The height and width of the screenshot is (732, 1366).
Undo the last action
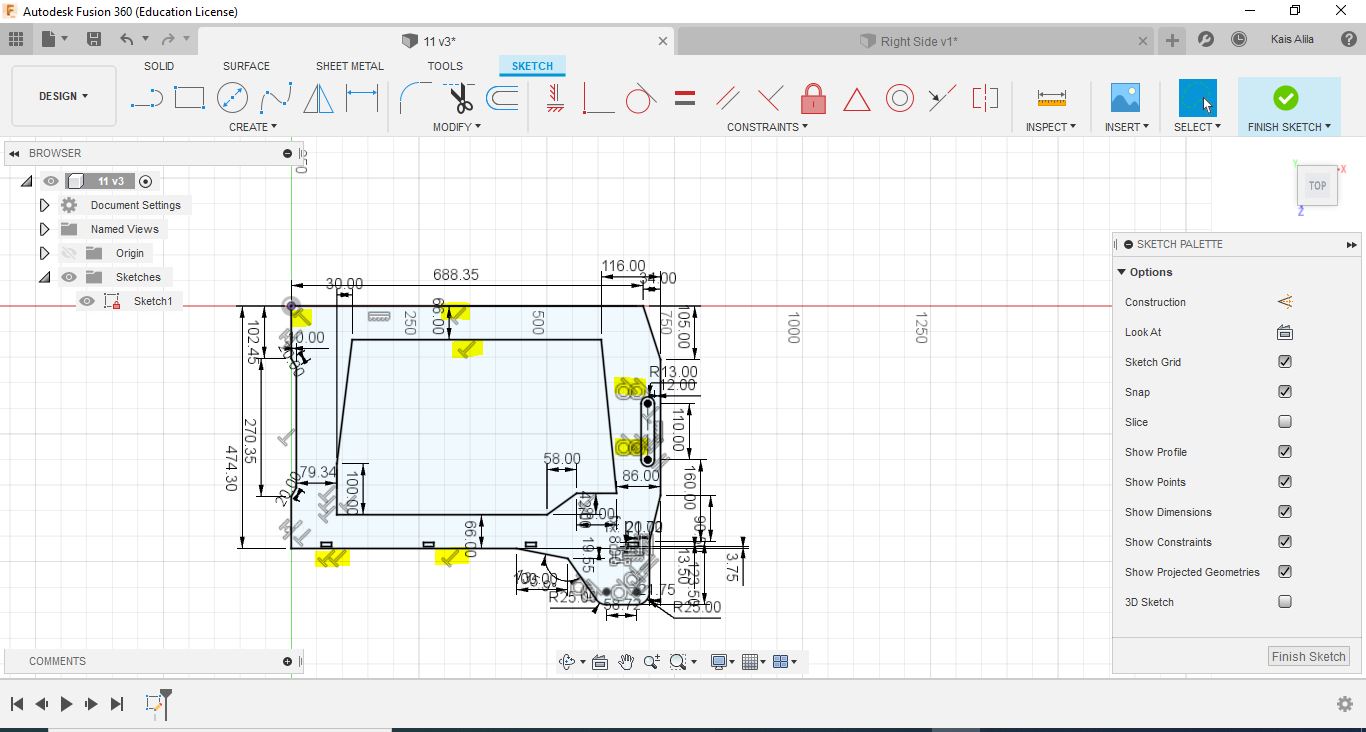[126, 39]
